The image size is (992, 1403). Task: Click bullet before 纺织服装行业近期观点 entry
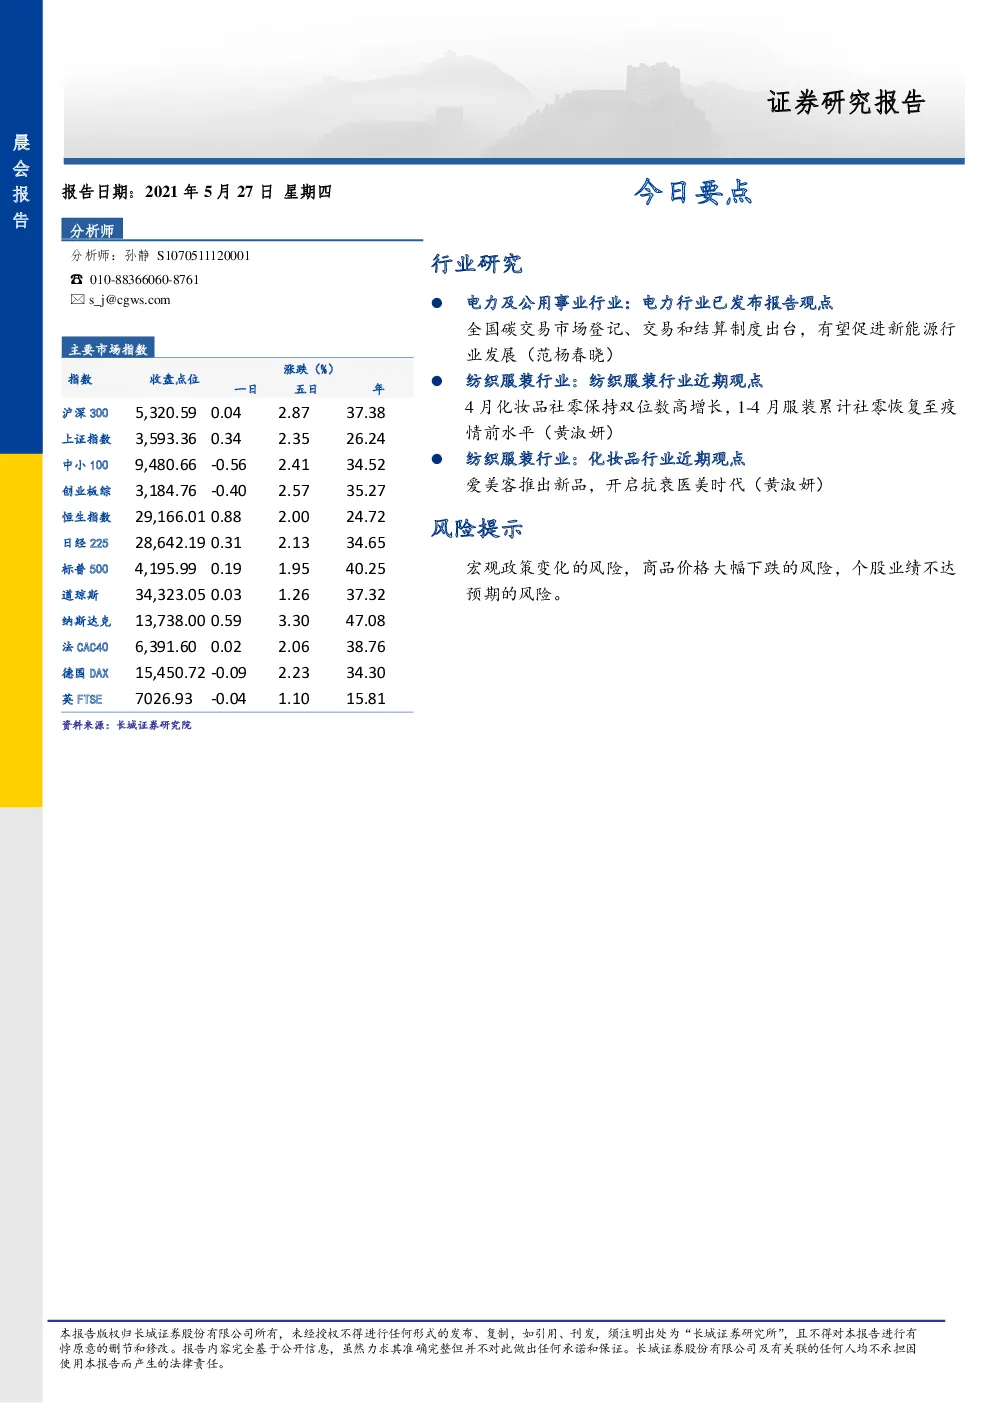pos(437,381)
